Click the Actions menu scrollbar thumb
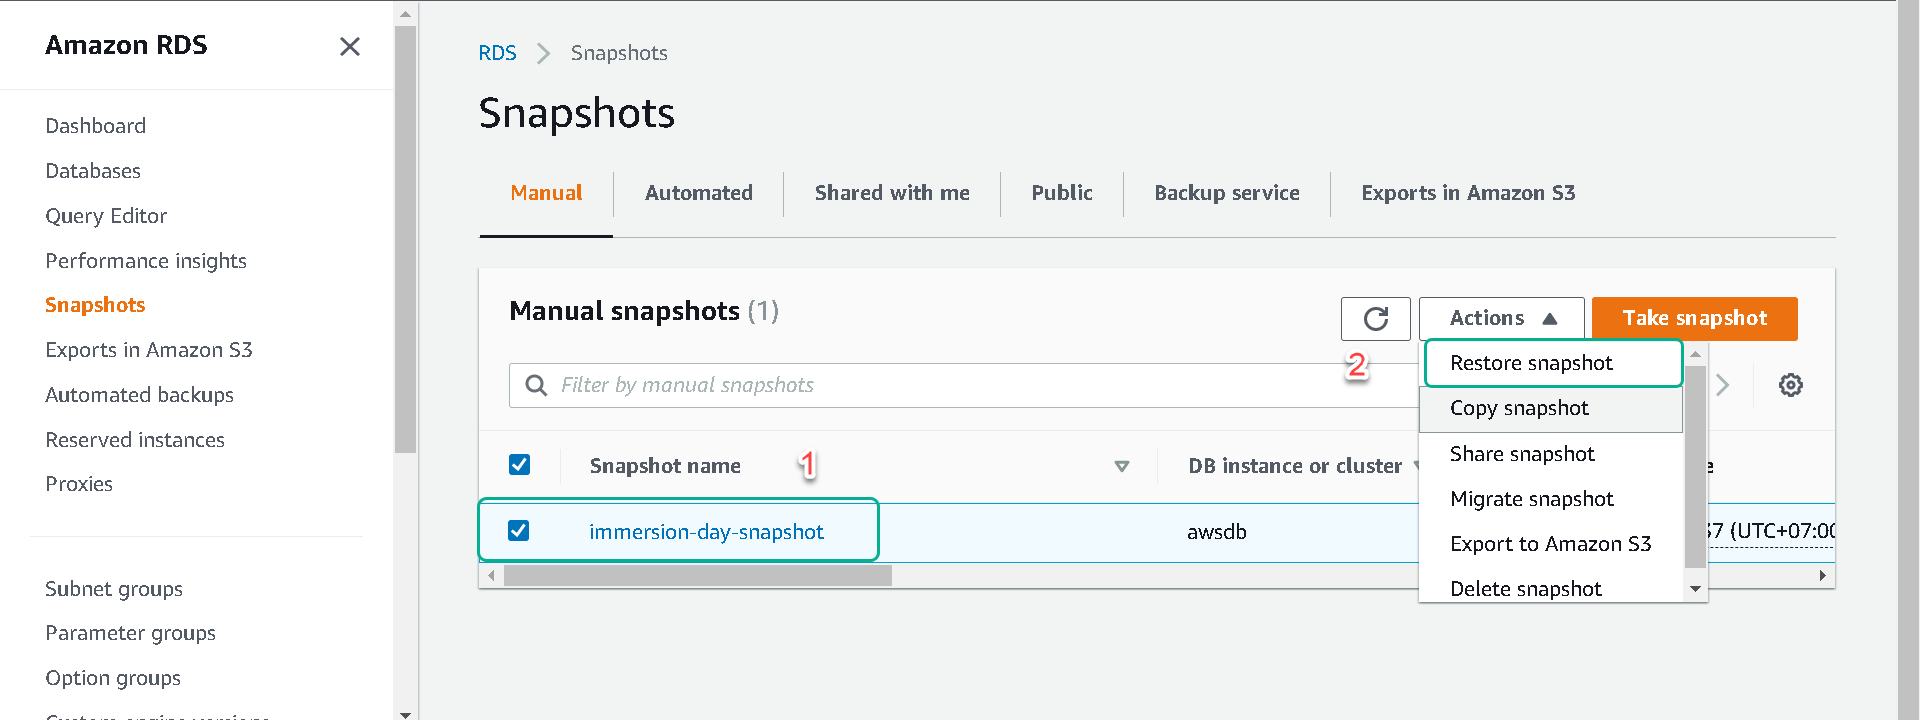 (x=1695, y=467)
